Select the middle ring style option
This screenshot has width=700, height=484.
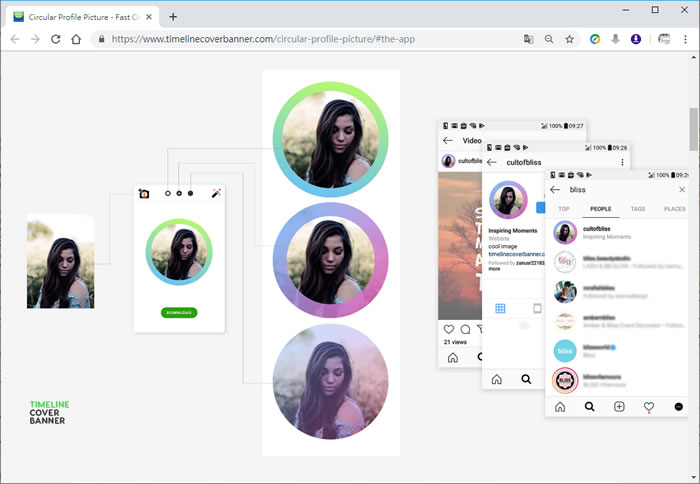[179, 193]
